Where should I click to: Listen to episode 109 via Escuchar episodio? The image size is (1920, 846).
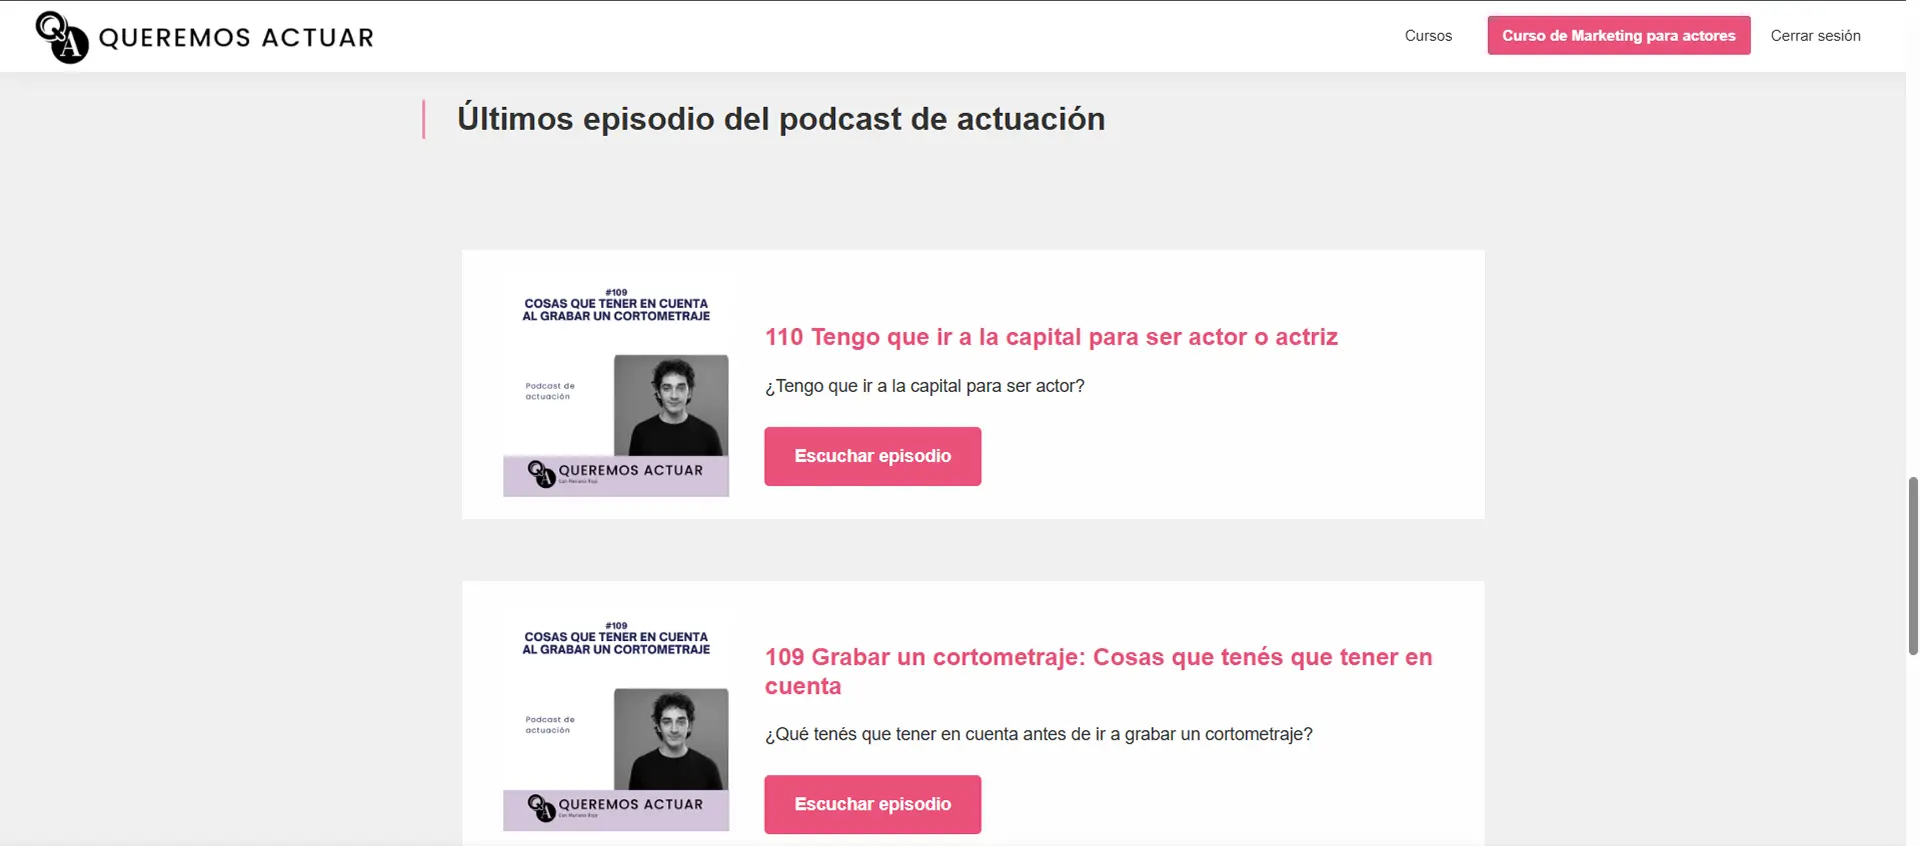(872, 804)
